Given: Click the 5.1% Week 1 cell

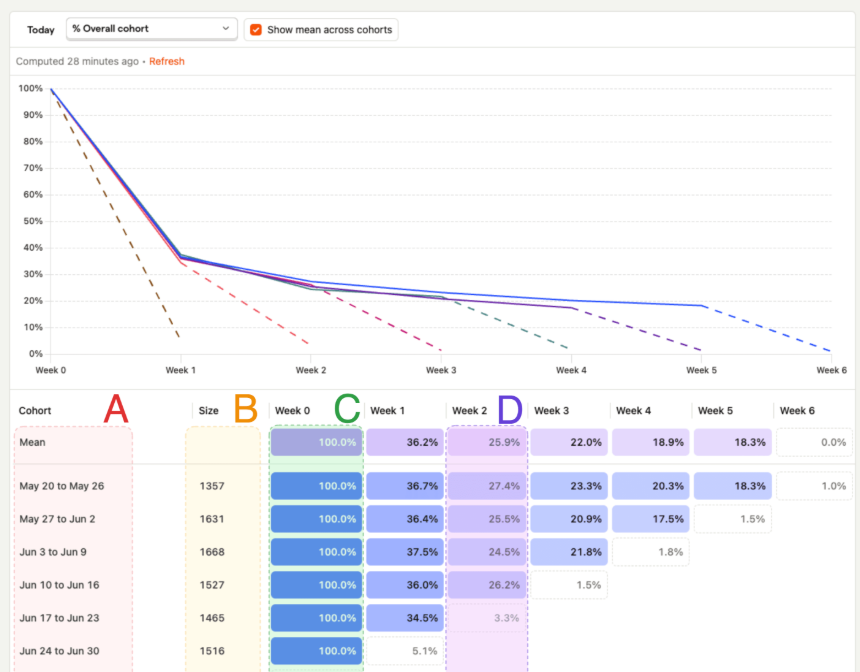Looking at the screenshot, I should (x=405, y=651).
